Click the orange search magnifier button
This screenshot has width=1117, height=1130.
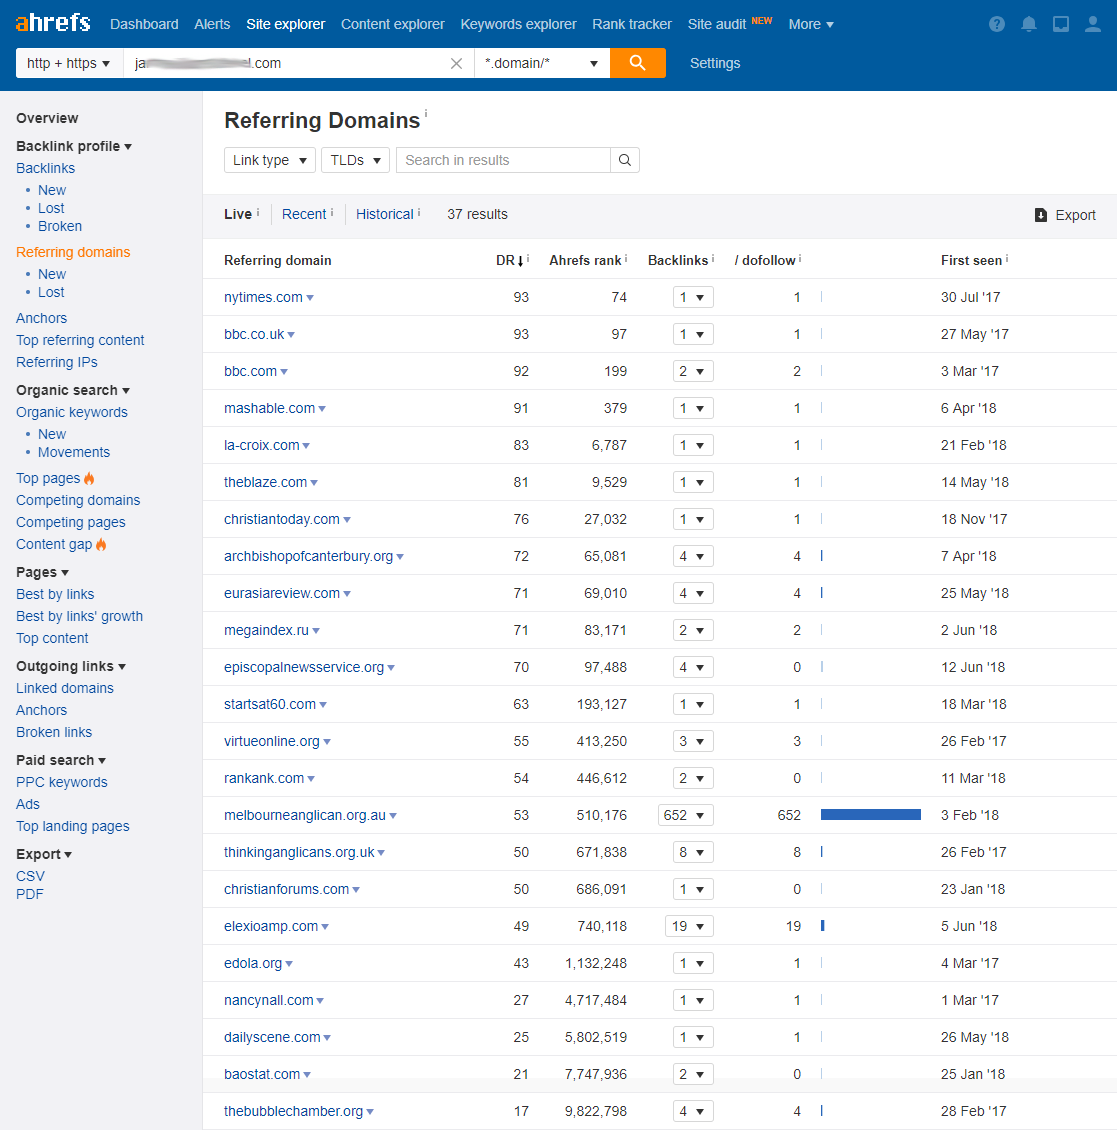638,63
